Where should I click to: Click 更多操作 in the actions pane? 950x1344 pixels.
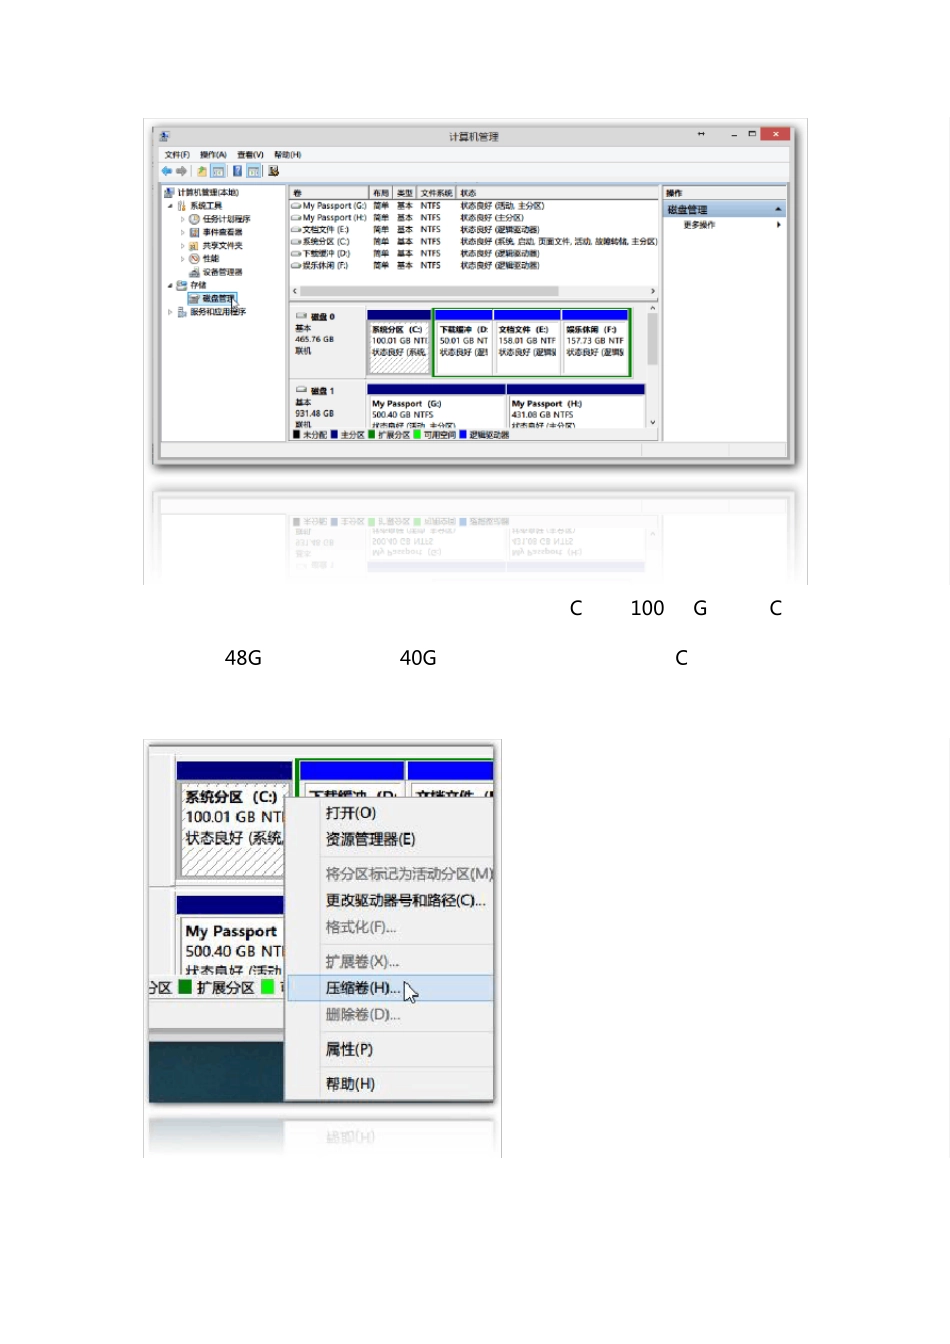click(699, 225)
